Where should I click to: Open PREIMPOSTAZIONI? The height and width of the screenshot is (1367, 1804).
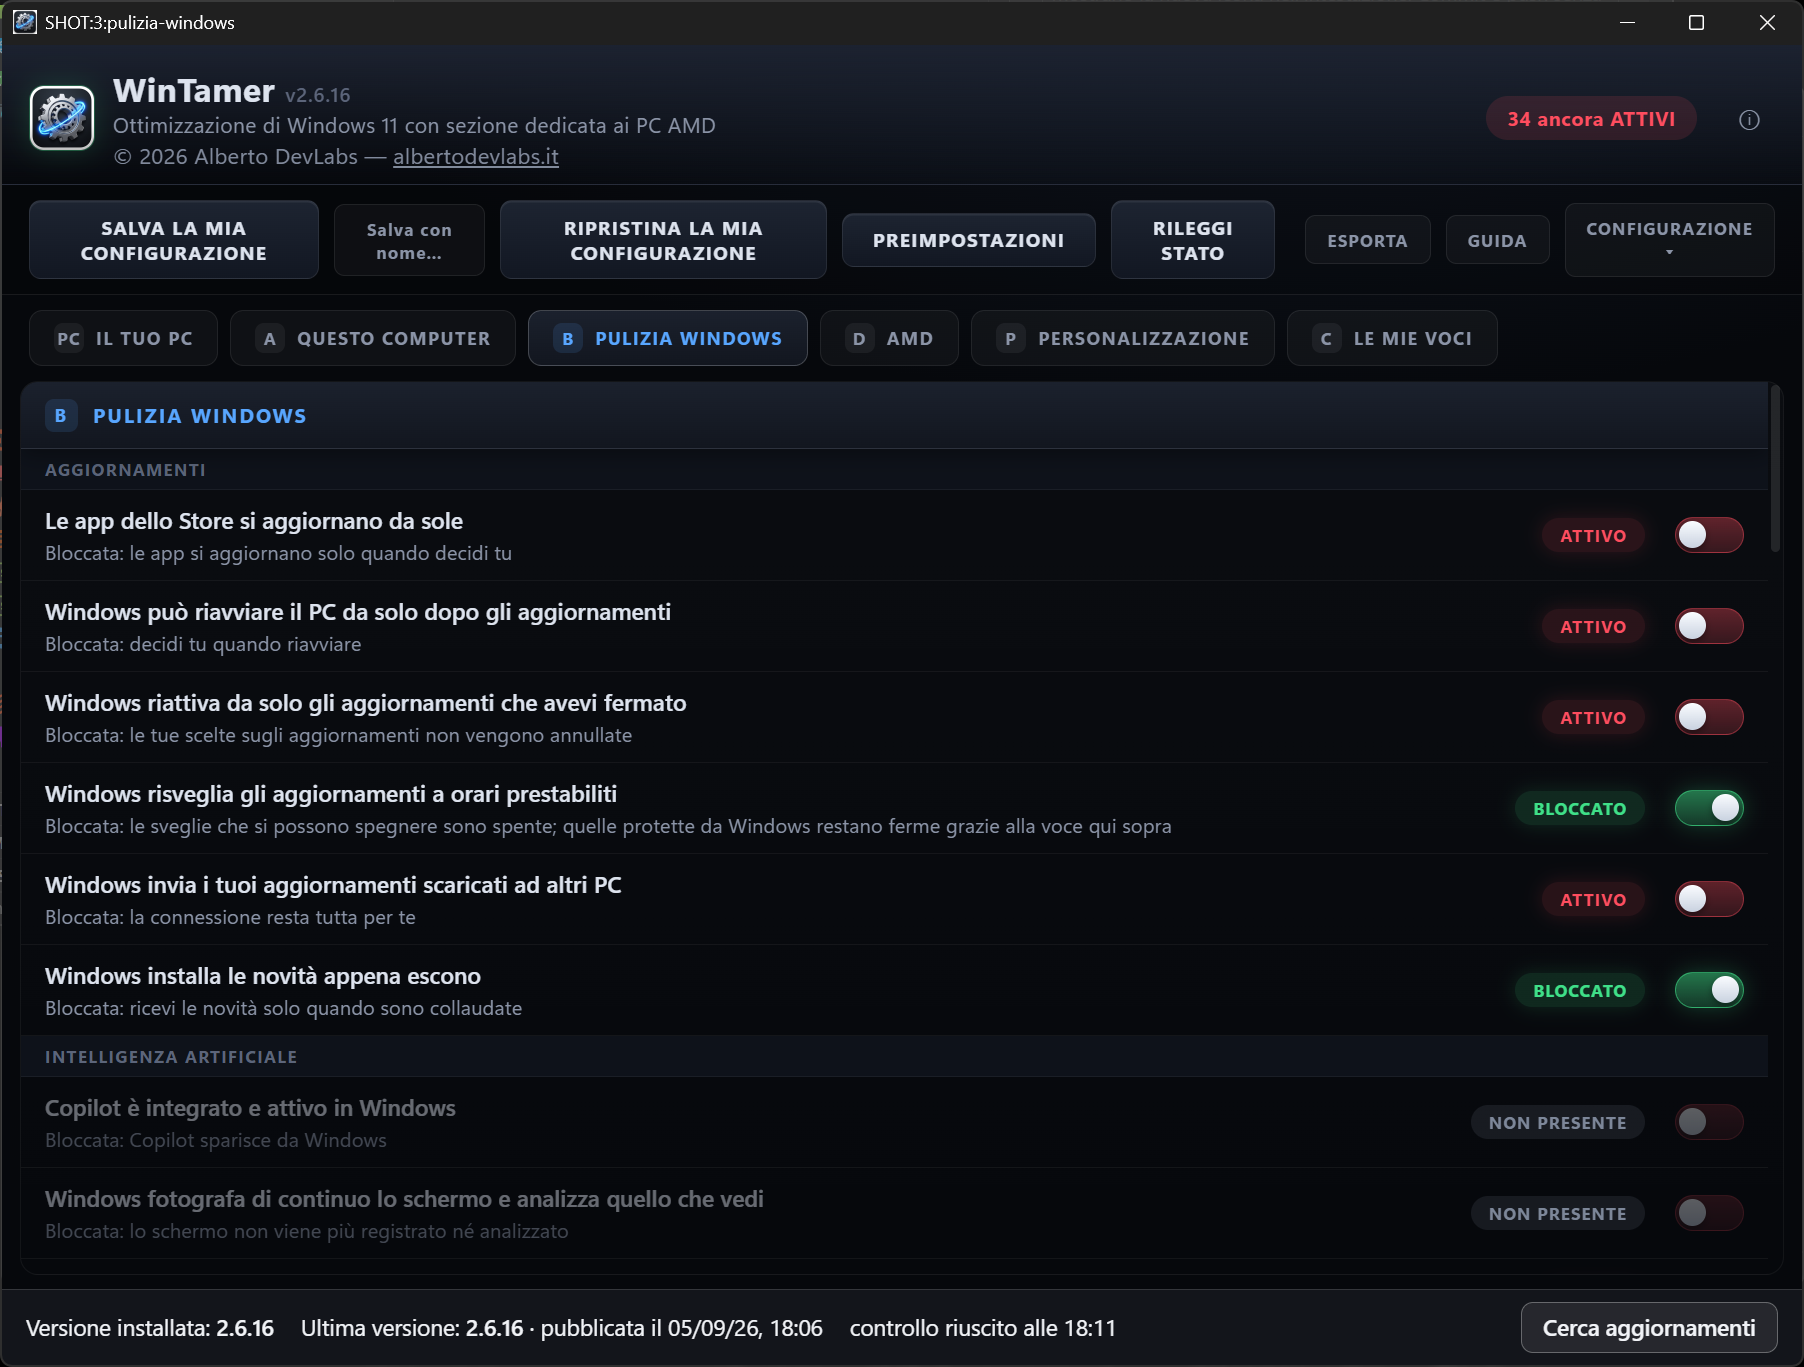(968, 240)
